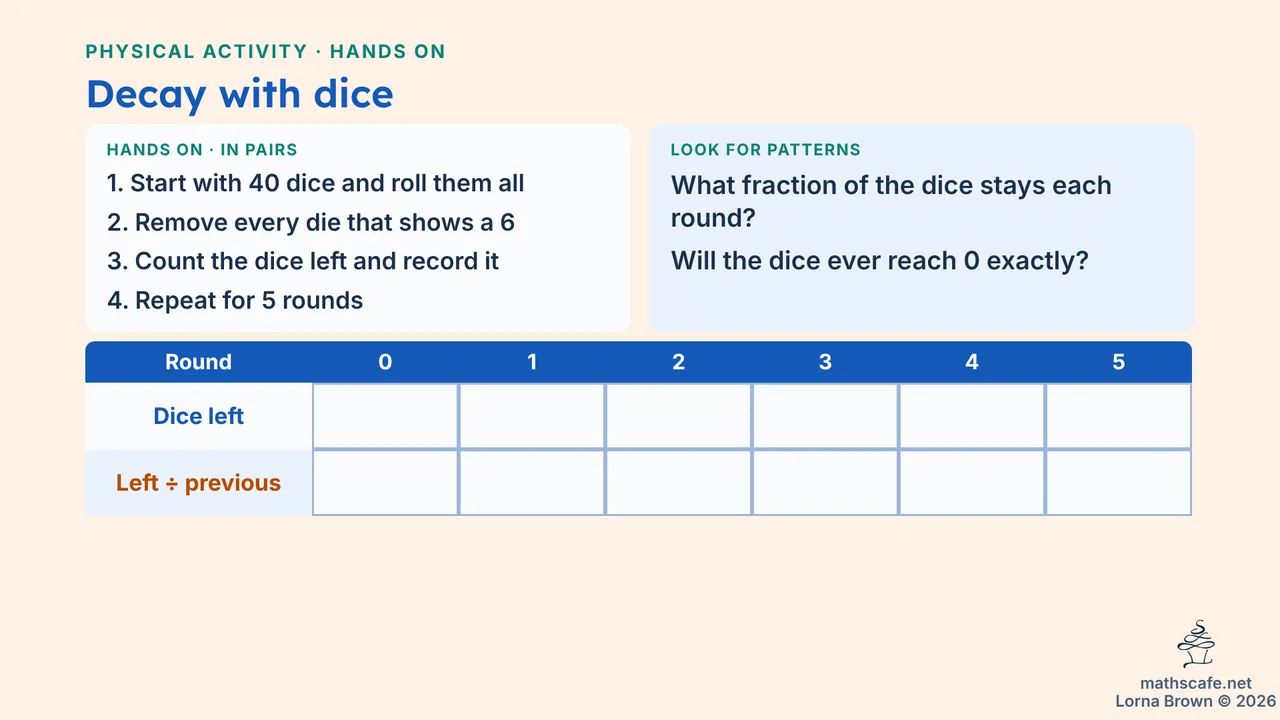
Task: Click the question about reaching 0 exactly
Action: (x=880, y=261)
